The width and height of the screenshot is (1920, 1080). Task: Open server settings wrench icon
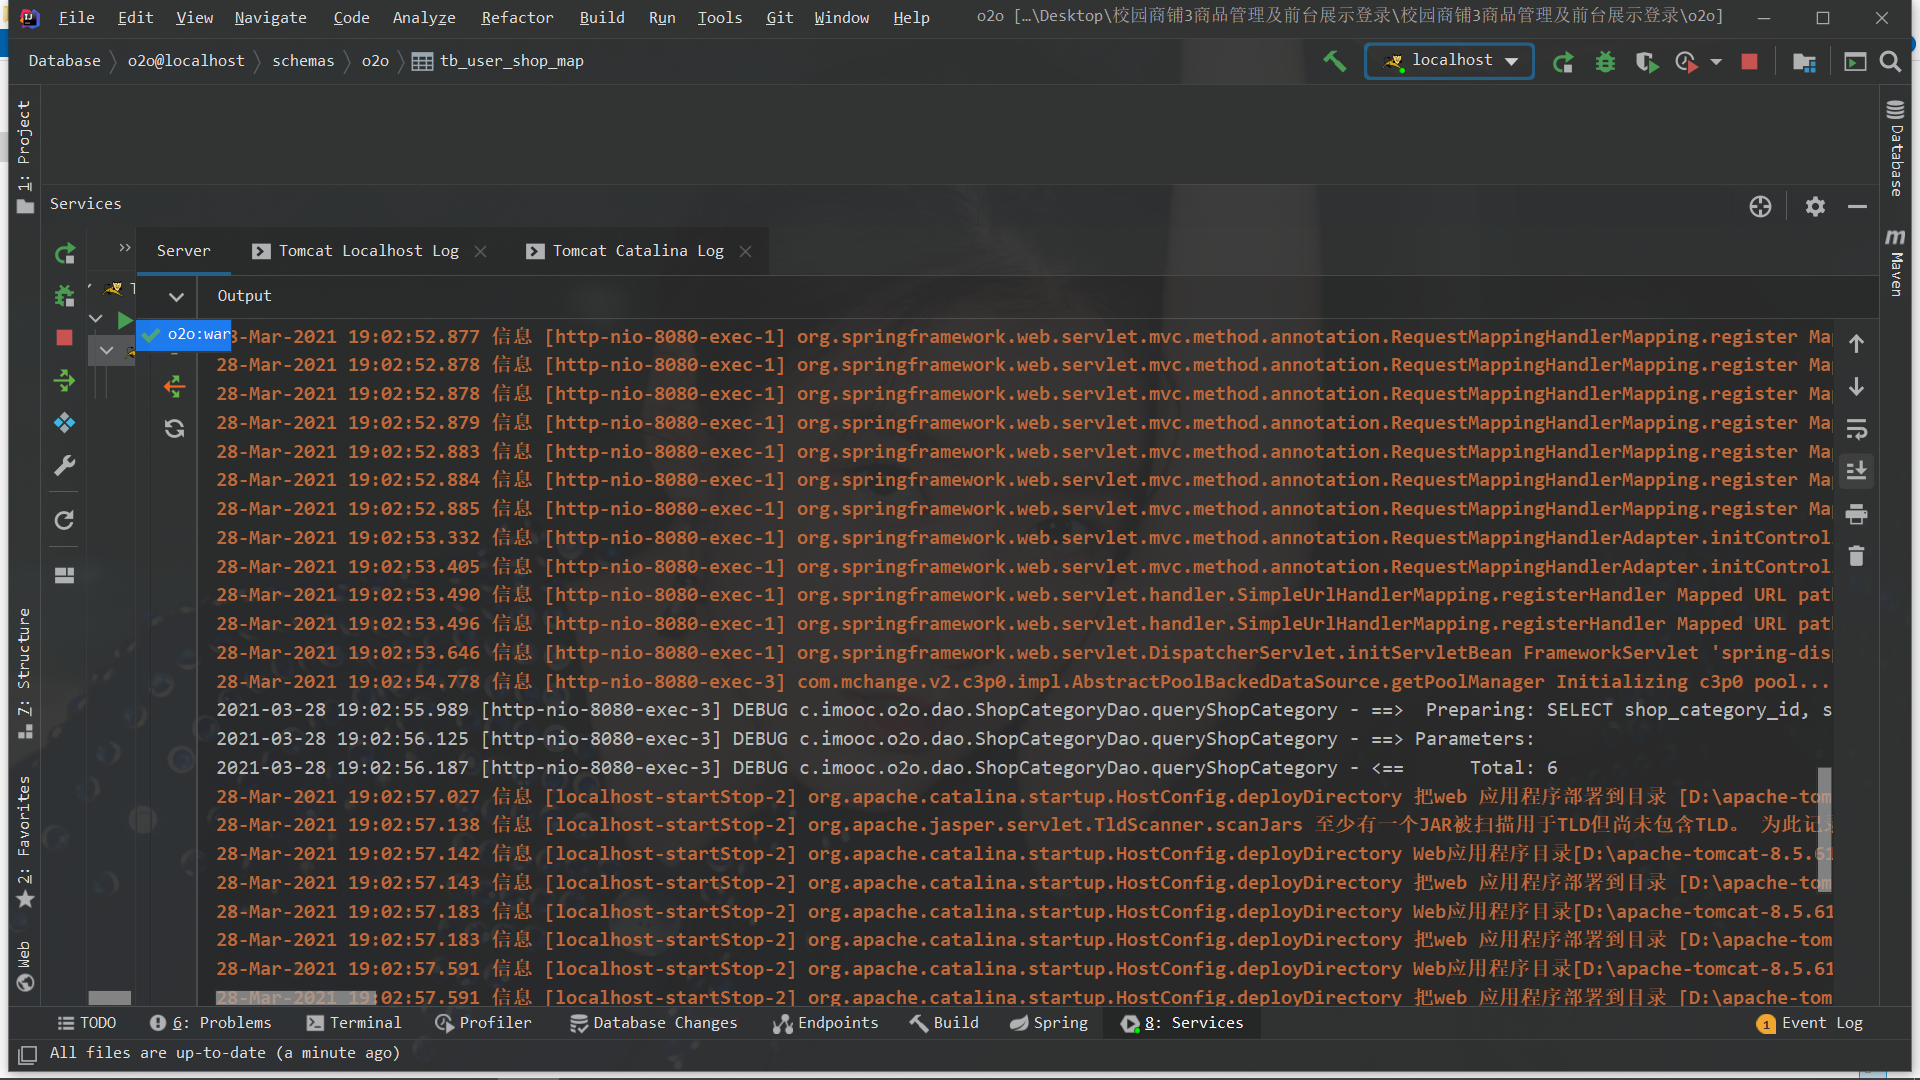[x=65, y=466]
